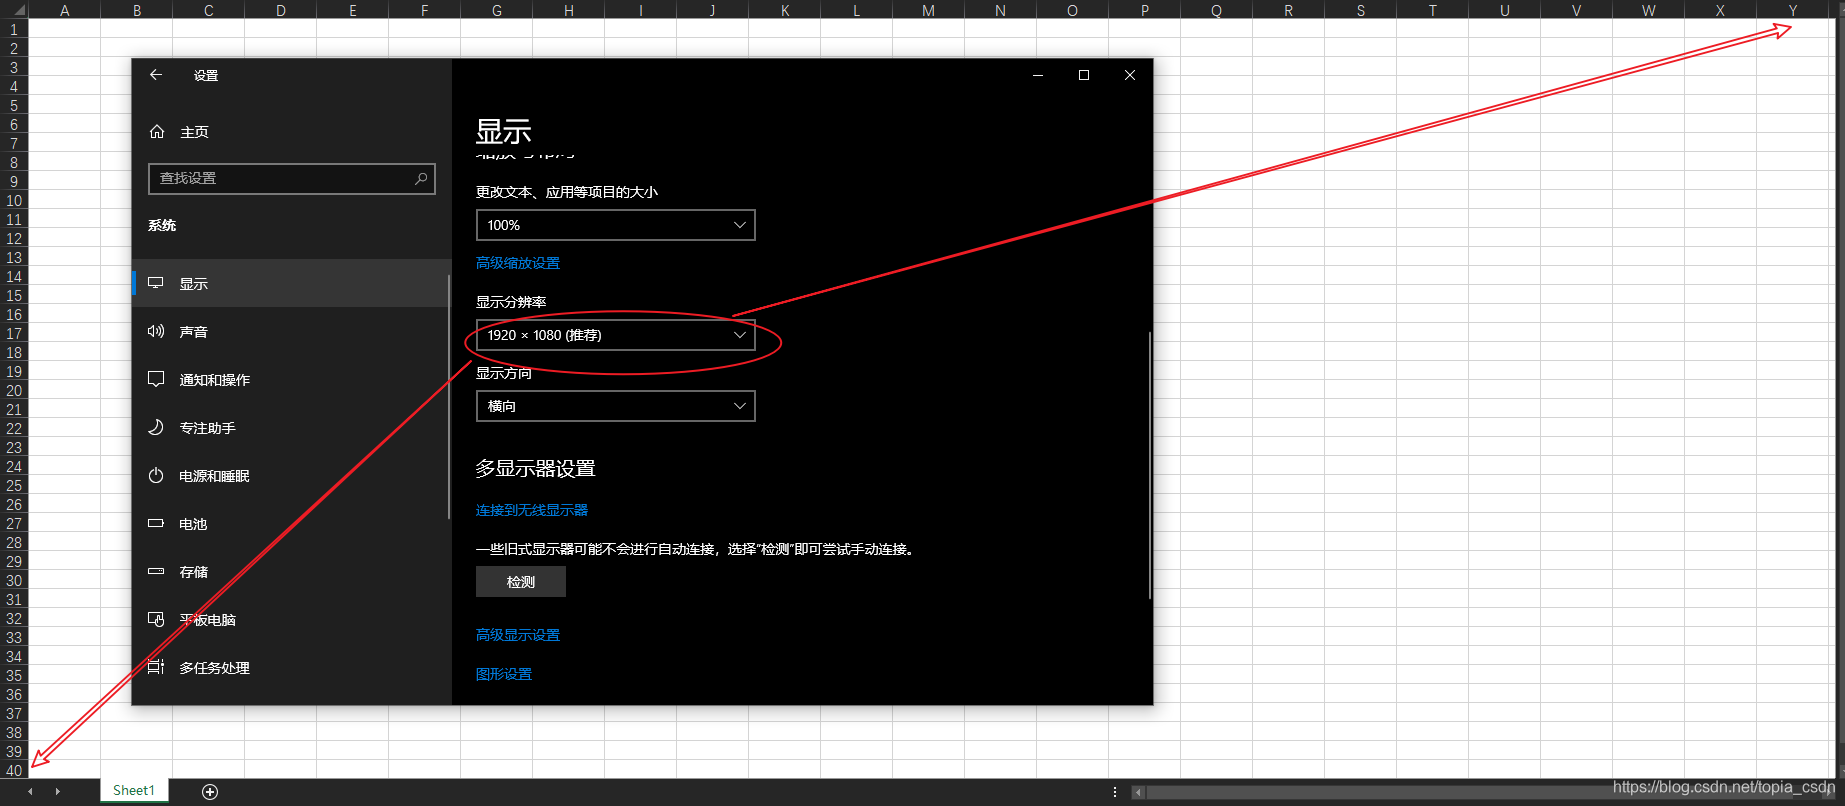
Task: Click the 存储 storage icon
Action: 156,571
